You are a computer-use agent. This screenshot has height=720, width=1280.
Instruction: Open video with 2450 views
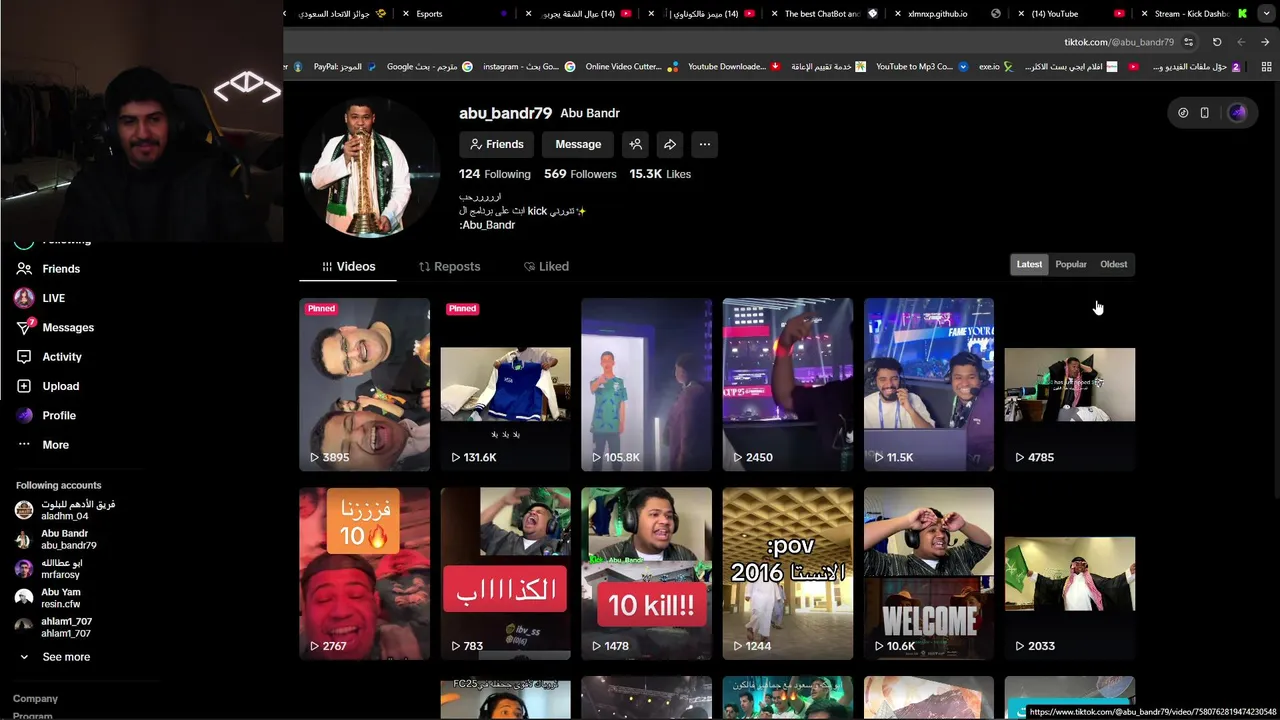coord(788,384)
